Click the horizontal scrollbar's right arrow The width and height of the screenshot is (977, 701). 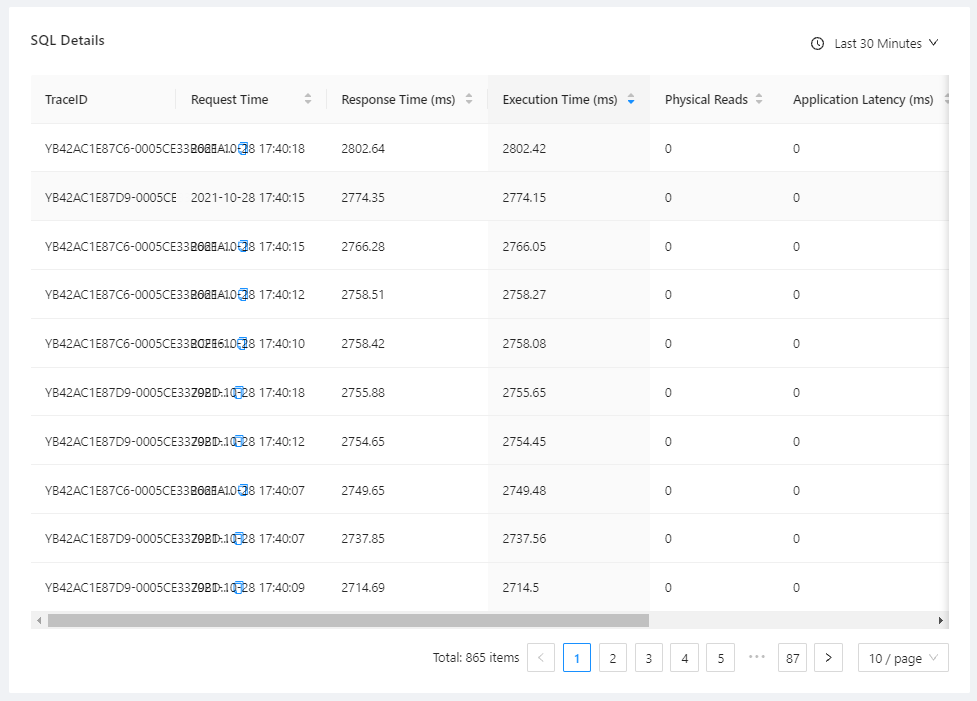click(940, 621)
